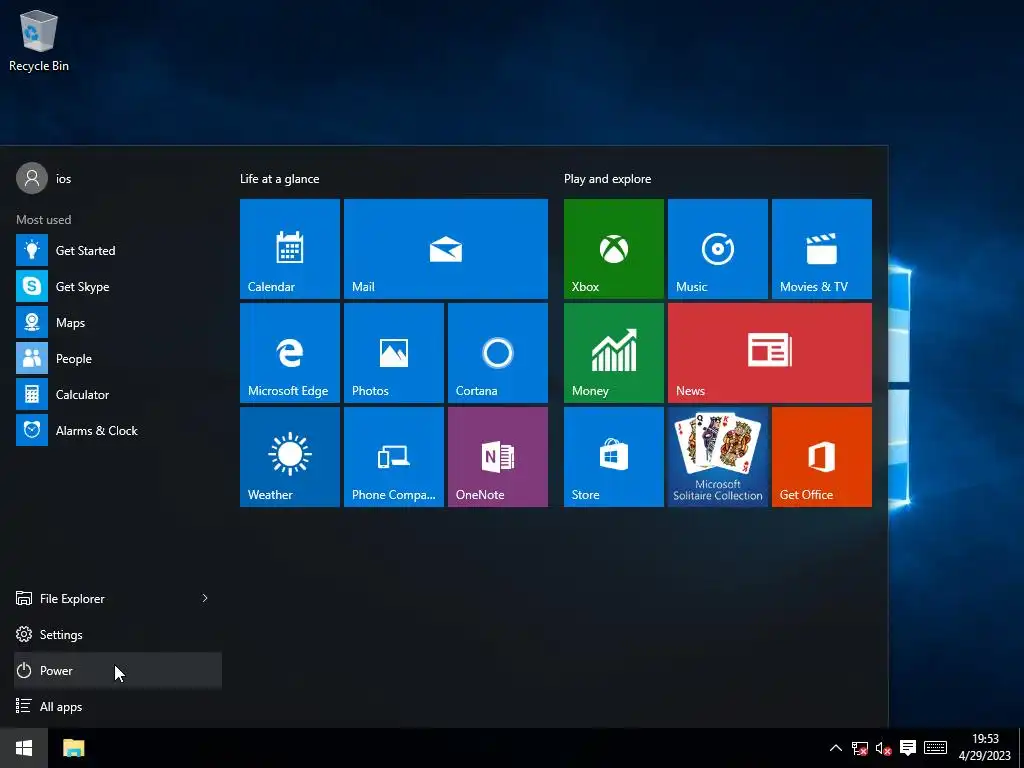Launch Maps from the Most used list
This screenshot has width=1024, height=768.
point(118,322)
